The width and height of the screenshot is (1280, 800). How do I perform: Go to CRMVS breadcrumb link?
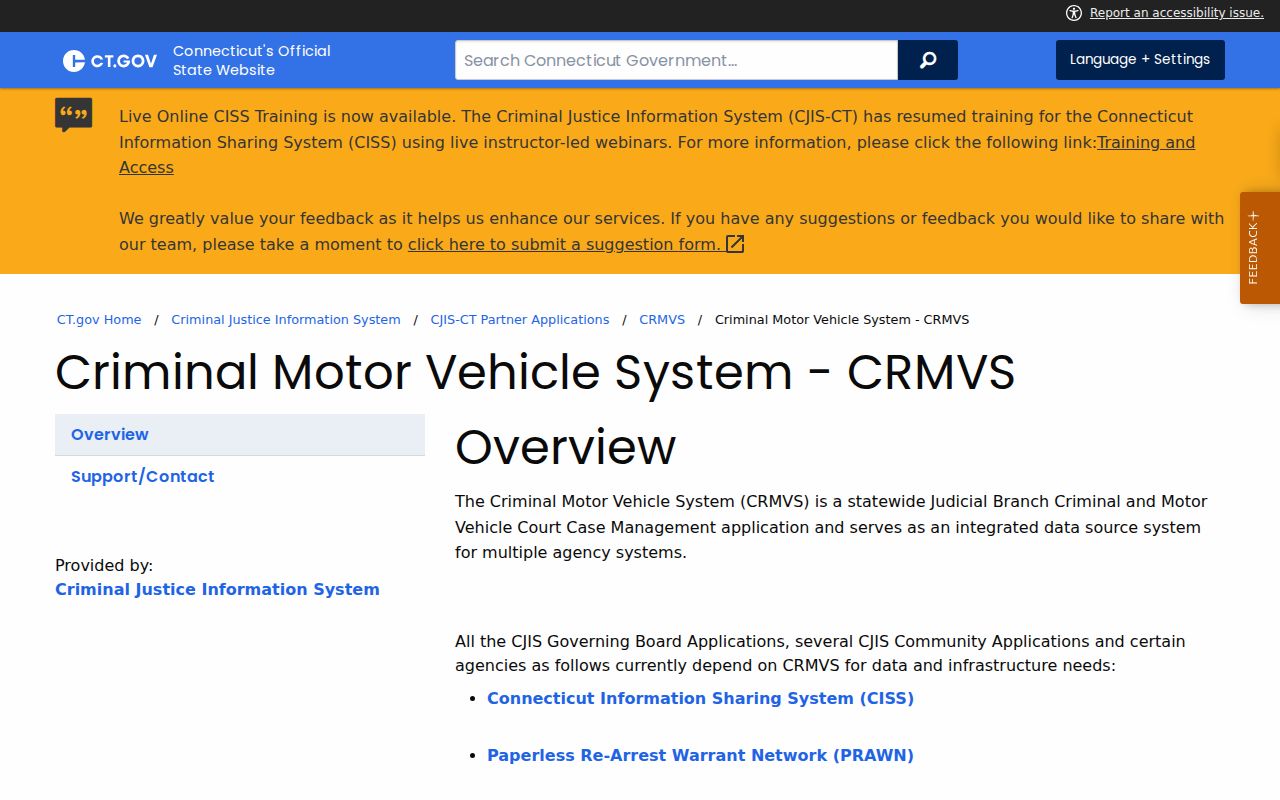pos(662,320)
